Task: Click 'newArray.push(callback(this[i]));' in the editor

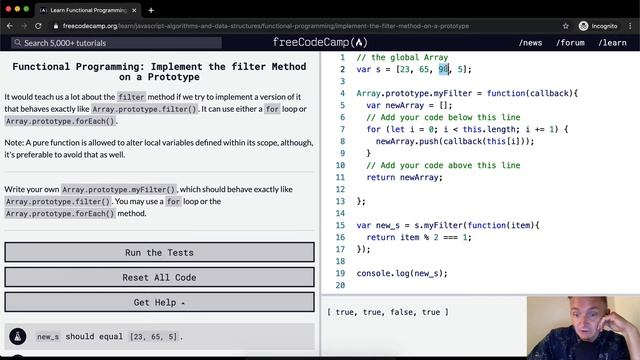Action: [455, 141]
